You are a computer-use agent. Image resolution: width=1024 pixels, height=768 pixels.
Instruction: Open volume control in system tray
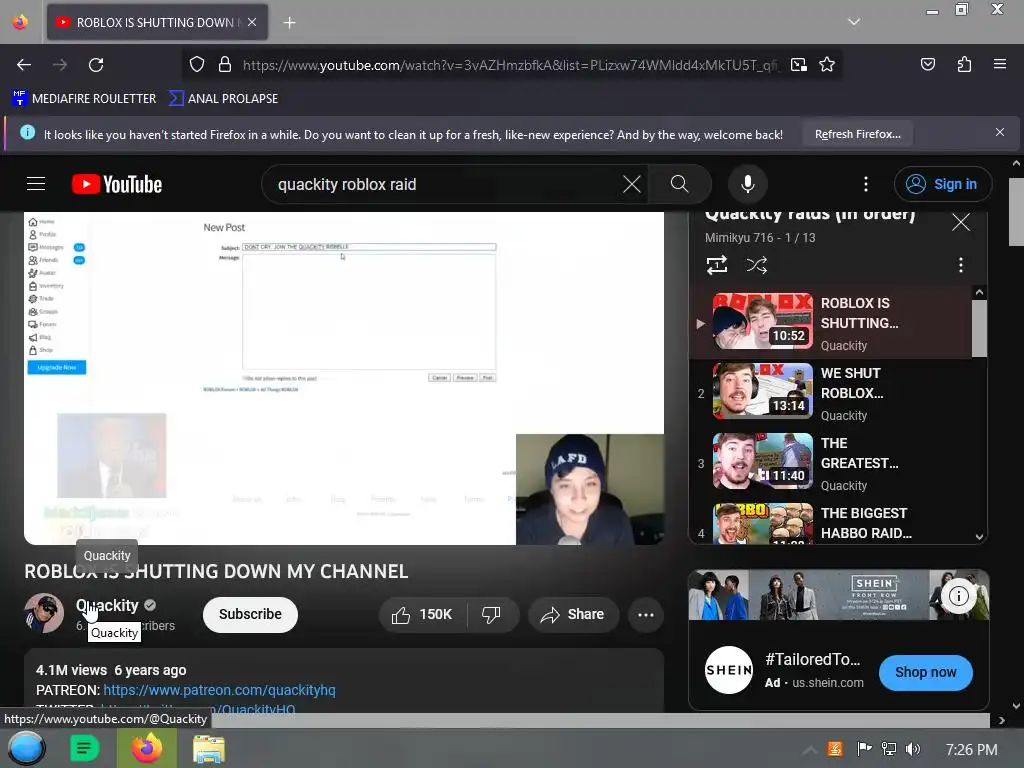tap(912, 749)
